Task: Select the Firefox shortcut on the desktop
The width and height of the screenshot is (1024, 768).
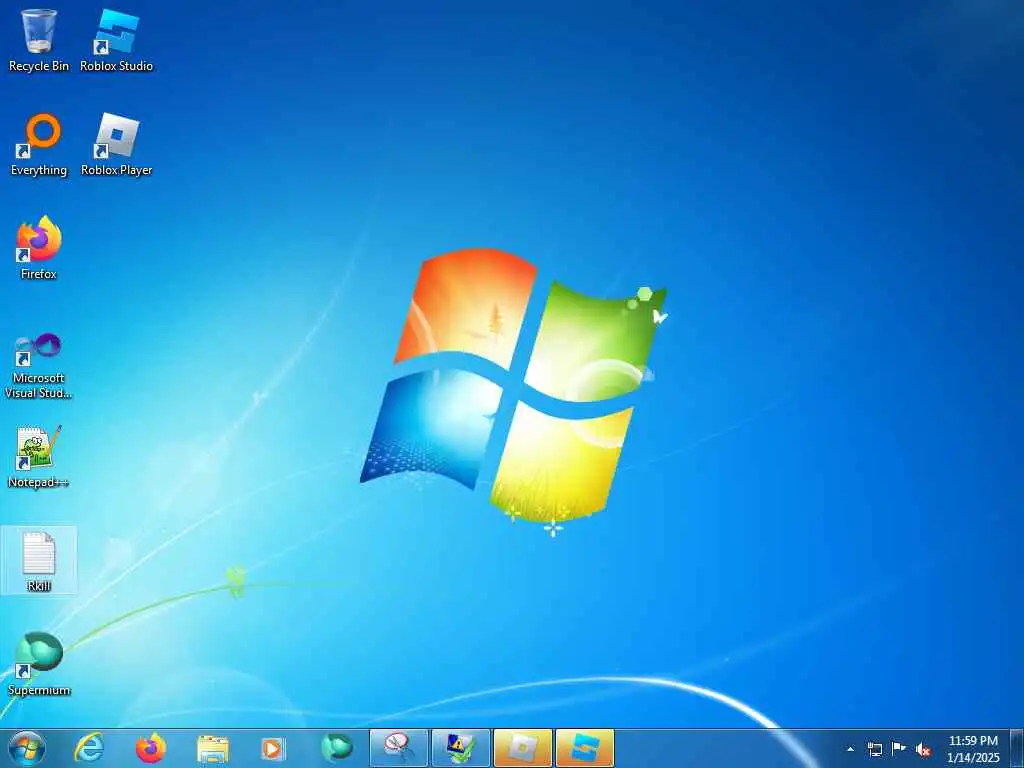Action: coord(39,249)
